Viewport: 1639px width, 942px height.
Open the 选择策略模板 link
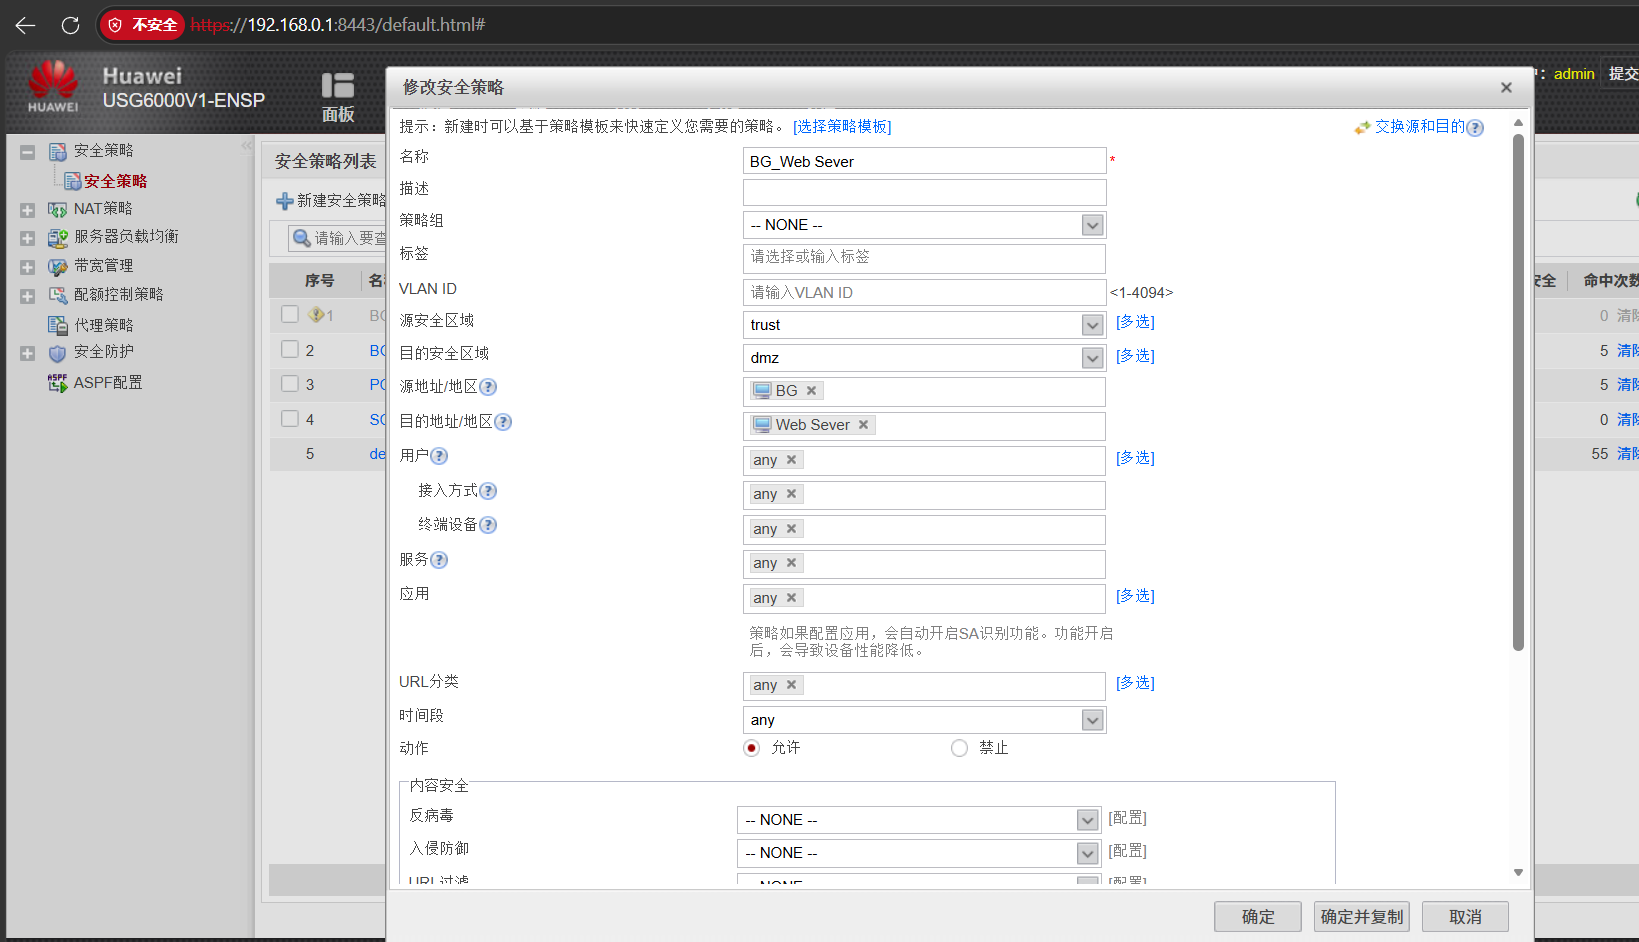pyautogui.click(x=842, y=127)
